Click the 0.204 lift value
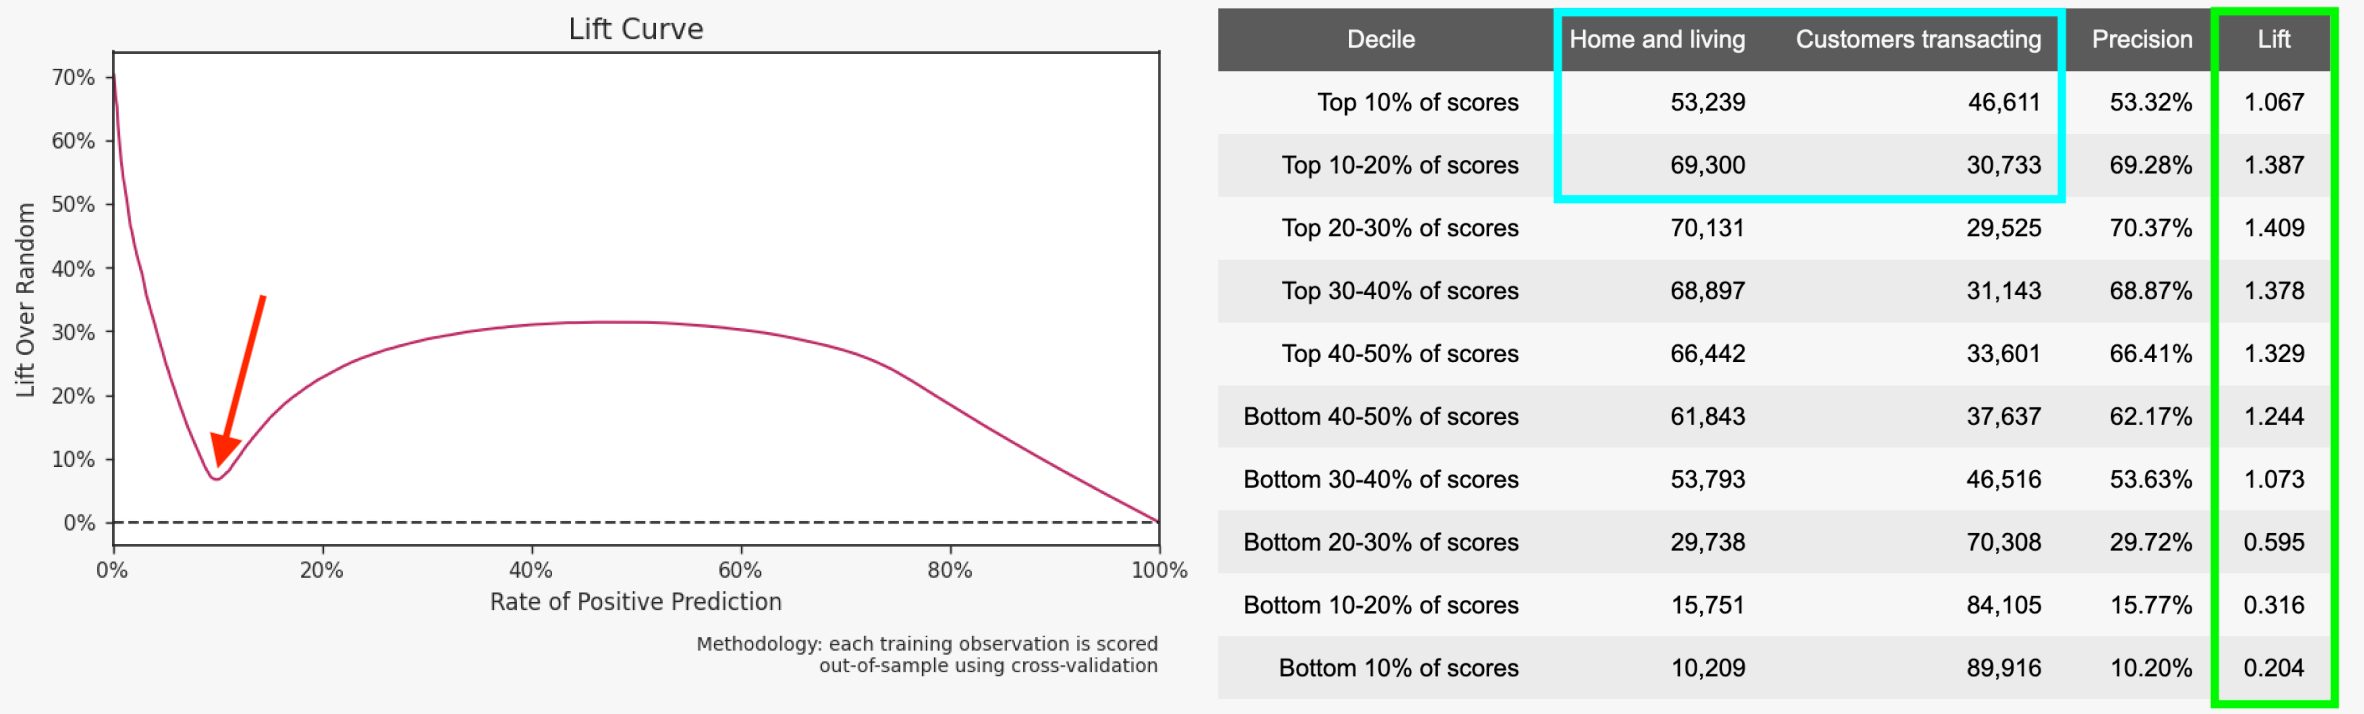 (2274, 669)
